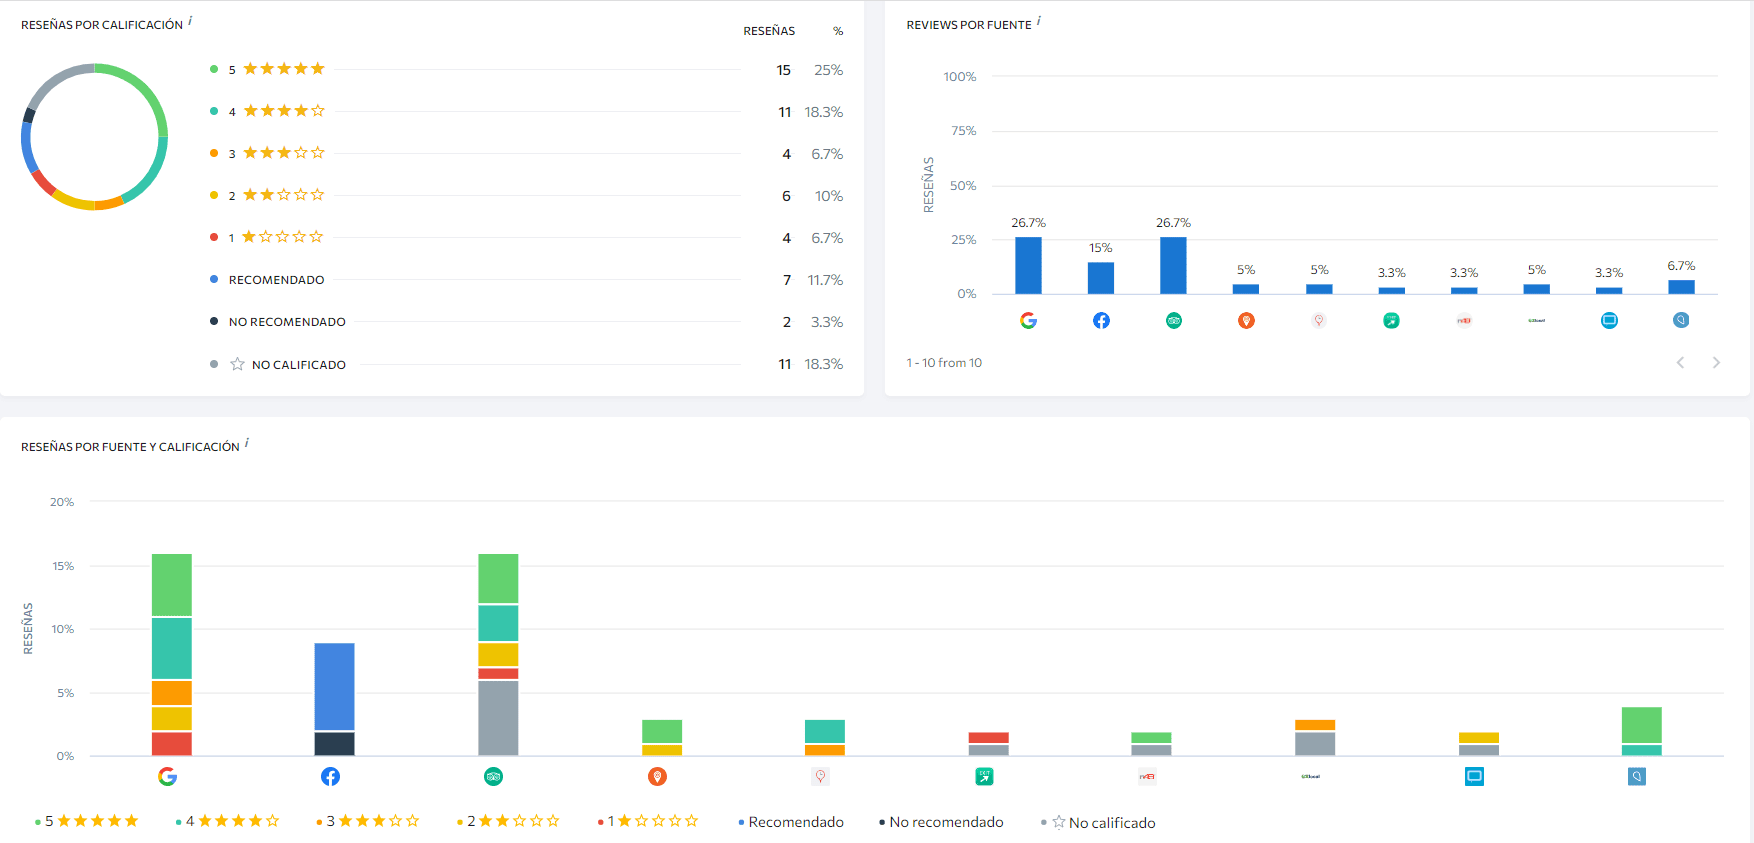Toggle the No recomendado legend item below stacked chart
The image size is (1754, 843).
point(941,822)
